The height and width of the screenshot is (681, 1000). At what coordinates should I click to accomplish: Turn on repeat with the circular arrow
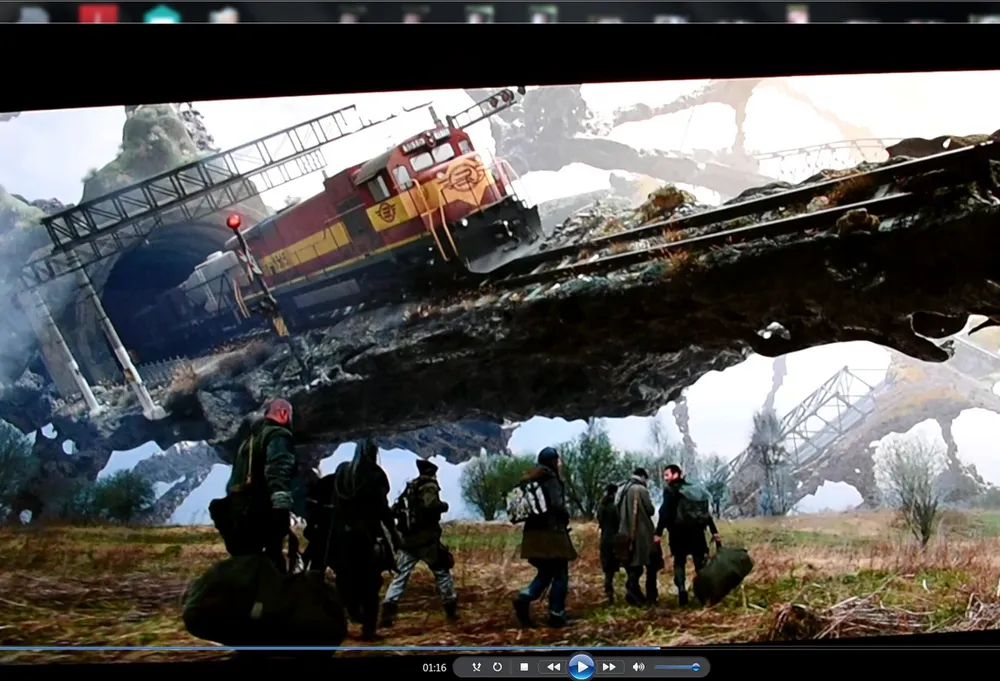(497, 667)
